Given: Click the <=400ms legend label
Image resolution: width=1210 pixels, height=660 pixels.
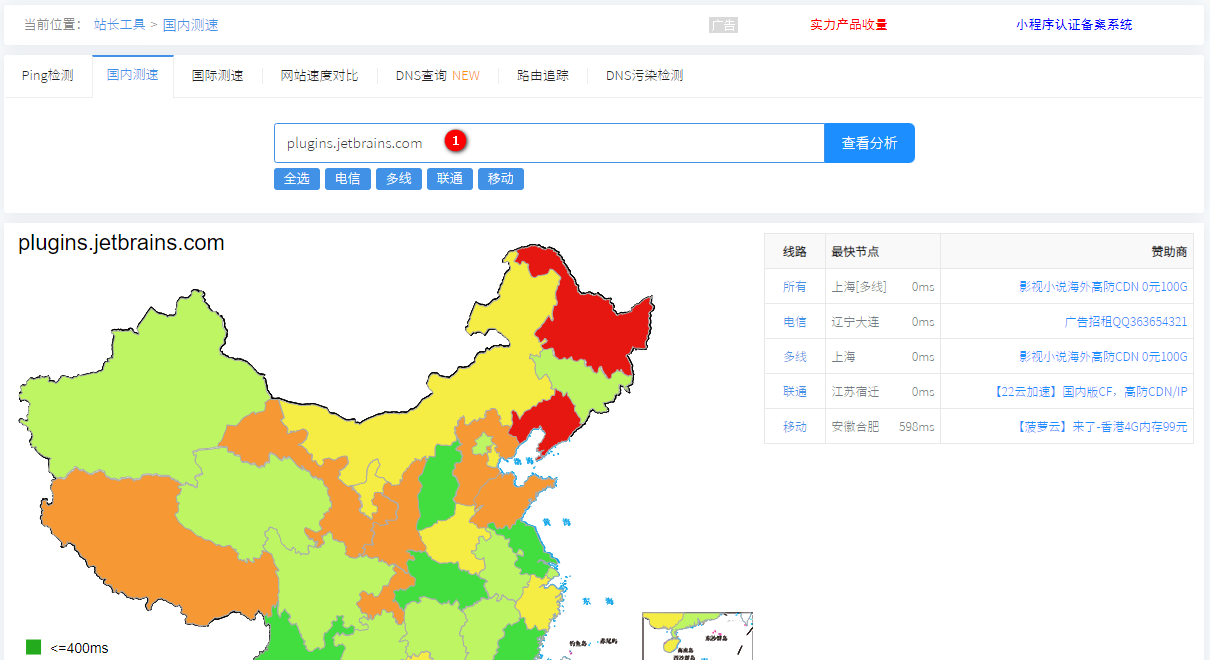Looking at the screenshot, I should [79, 648].
